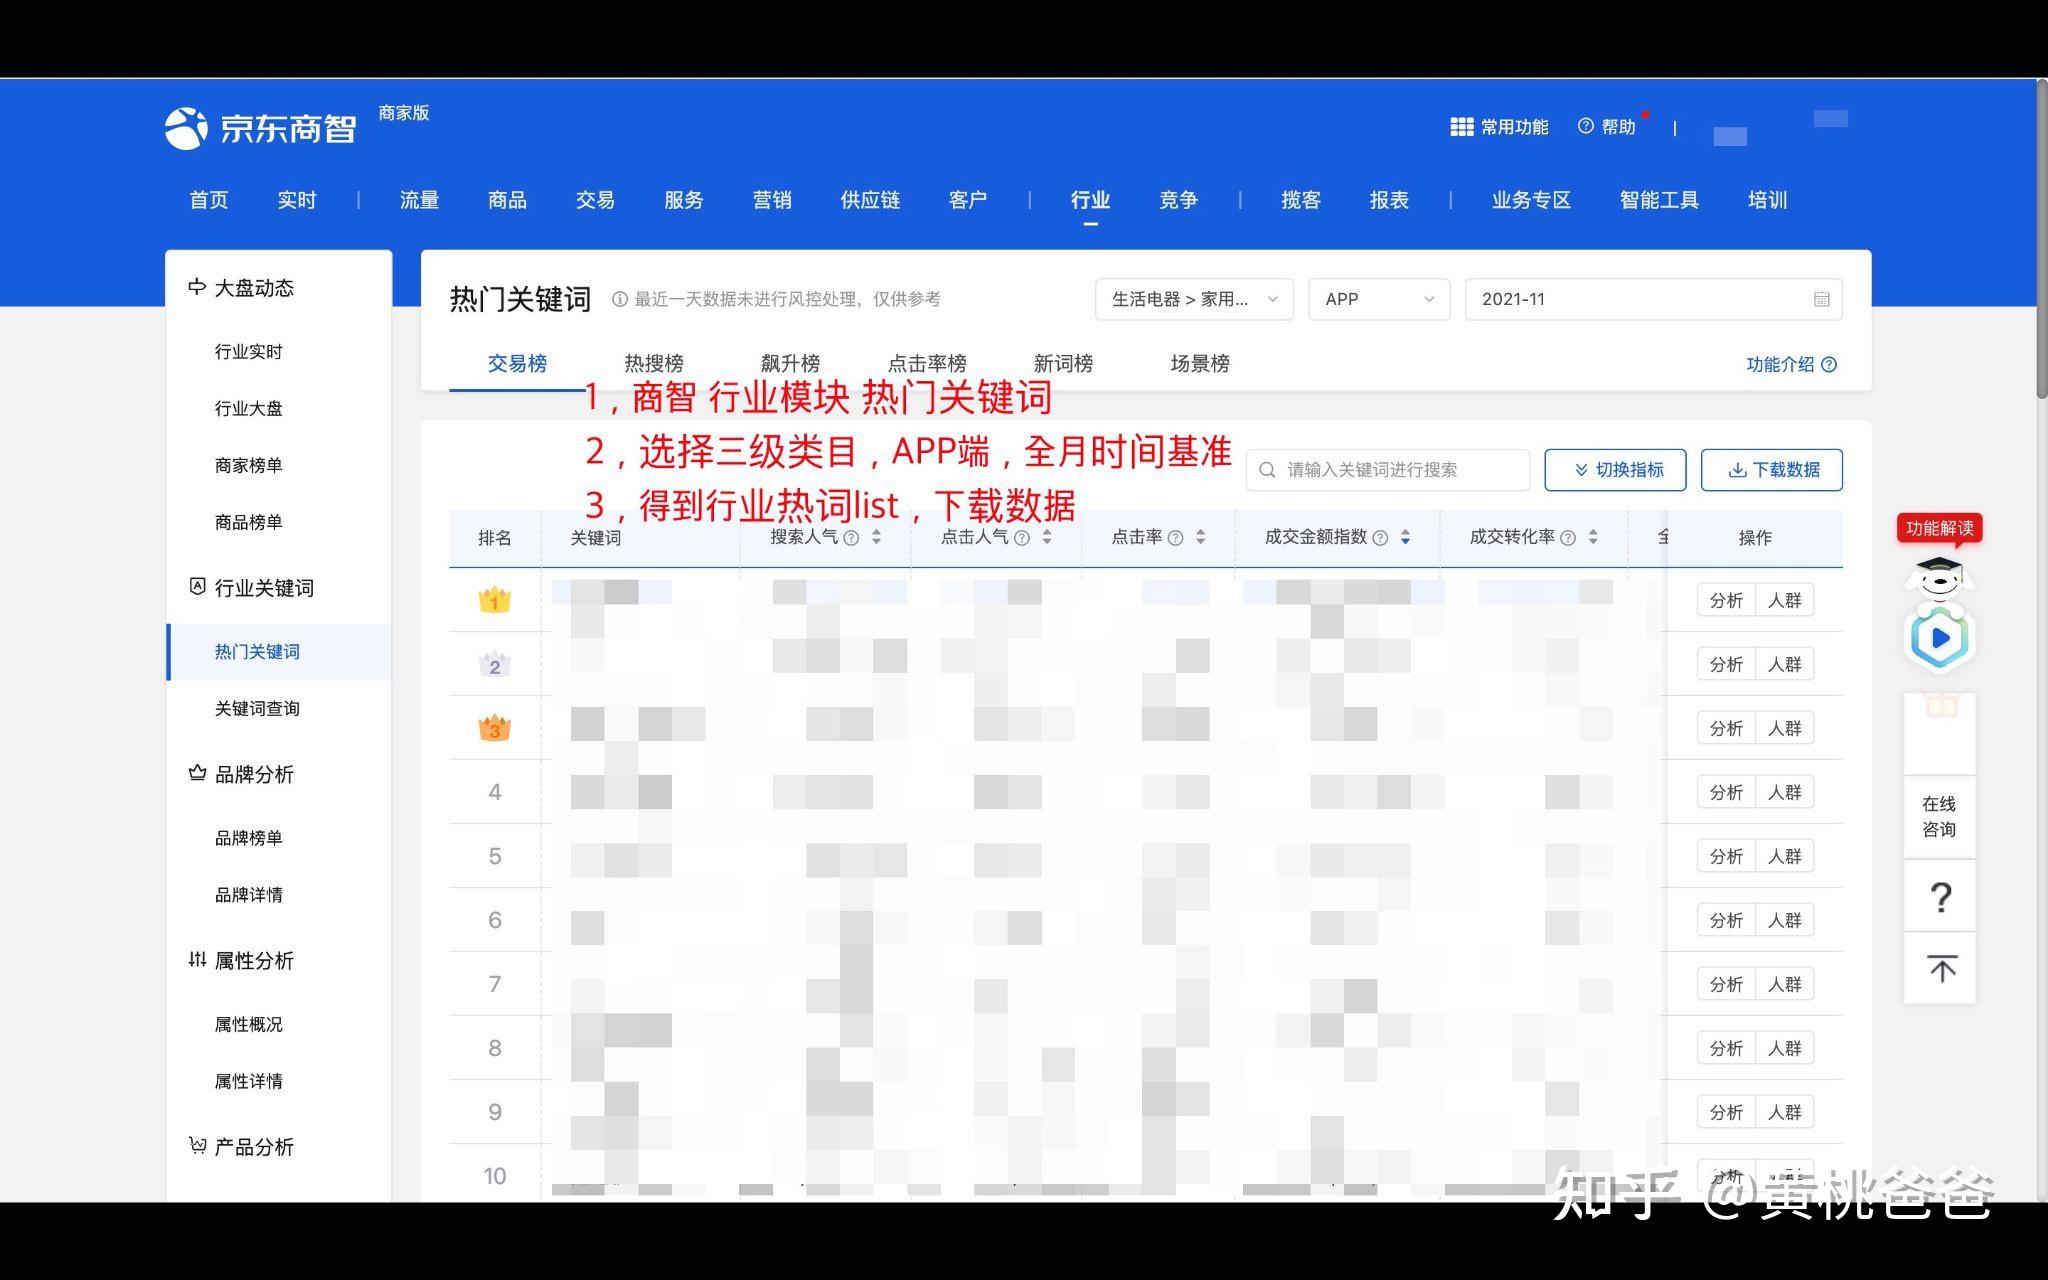
Task: Open the 功能介绍 link
Action: pyautogui.click(x=1780, y=364)
